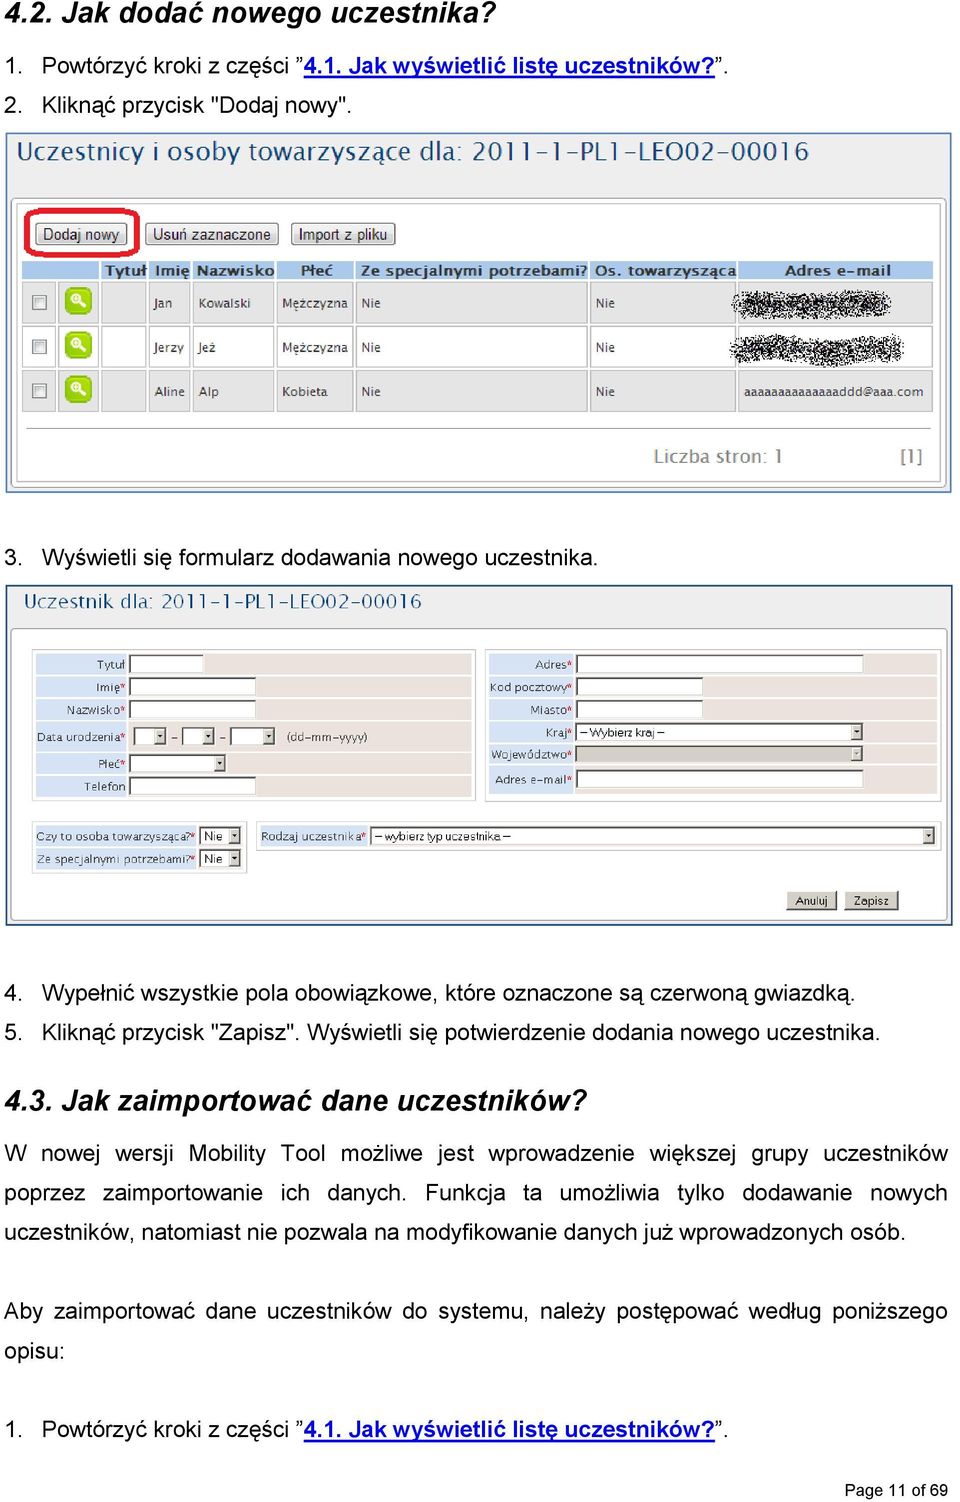The width and height of the screenshot is (960, 1502).
Task: Focus the Nazwisko input field
Action: [193, 709]
